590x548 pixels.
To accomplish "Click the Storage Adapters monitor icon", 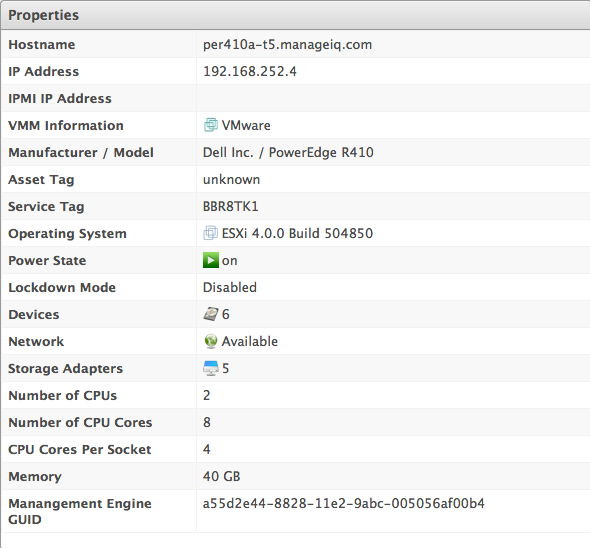I will (211, 368).
